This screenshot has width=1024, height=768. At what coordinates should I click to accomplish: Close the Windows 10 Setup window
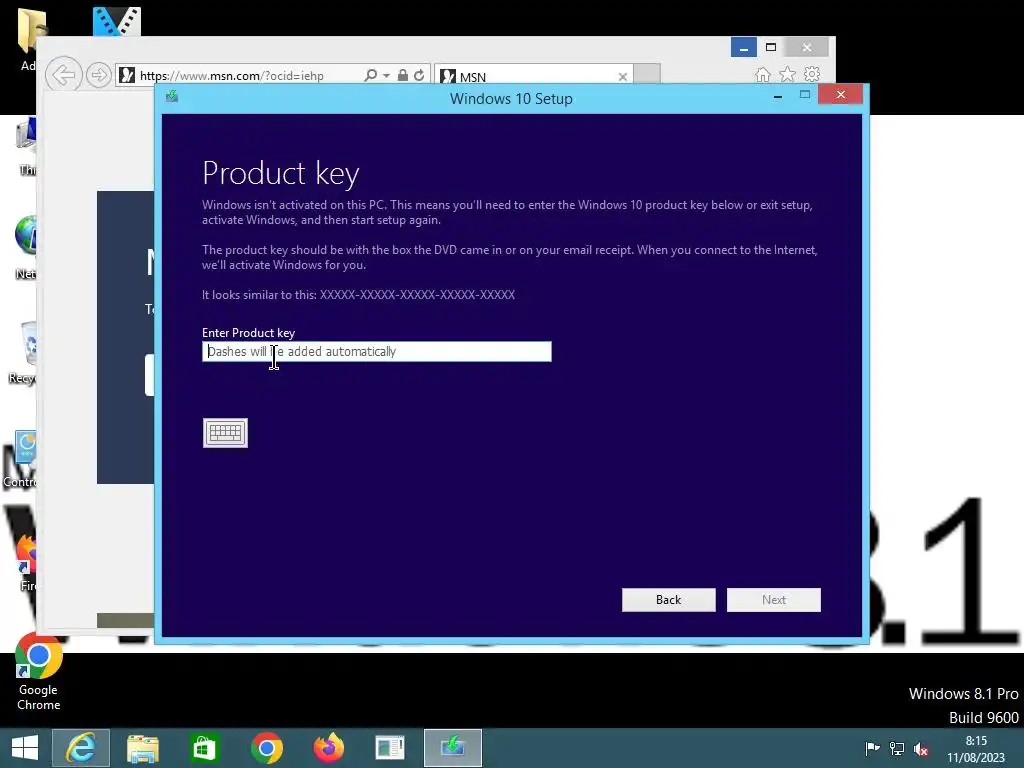[840, 95]
